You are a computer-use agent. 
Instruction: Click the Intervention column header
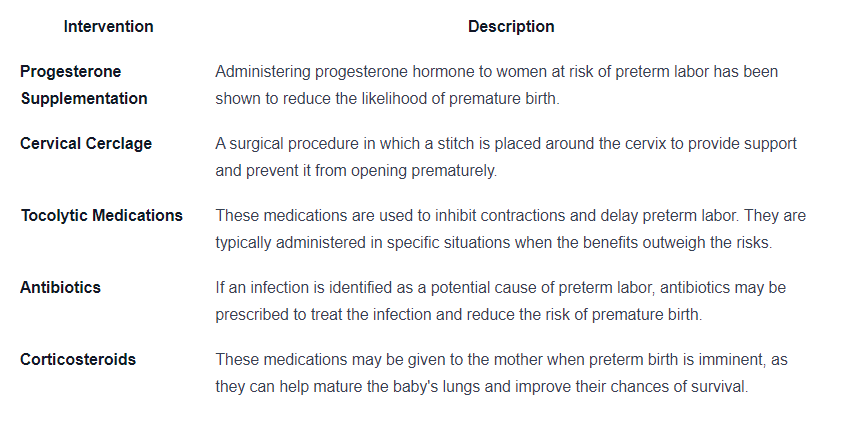click(108, 26)
